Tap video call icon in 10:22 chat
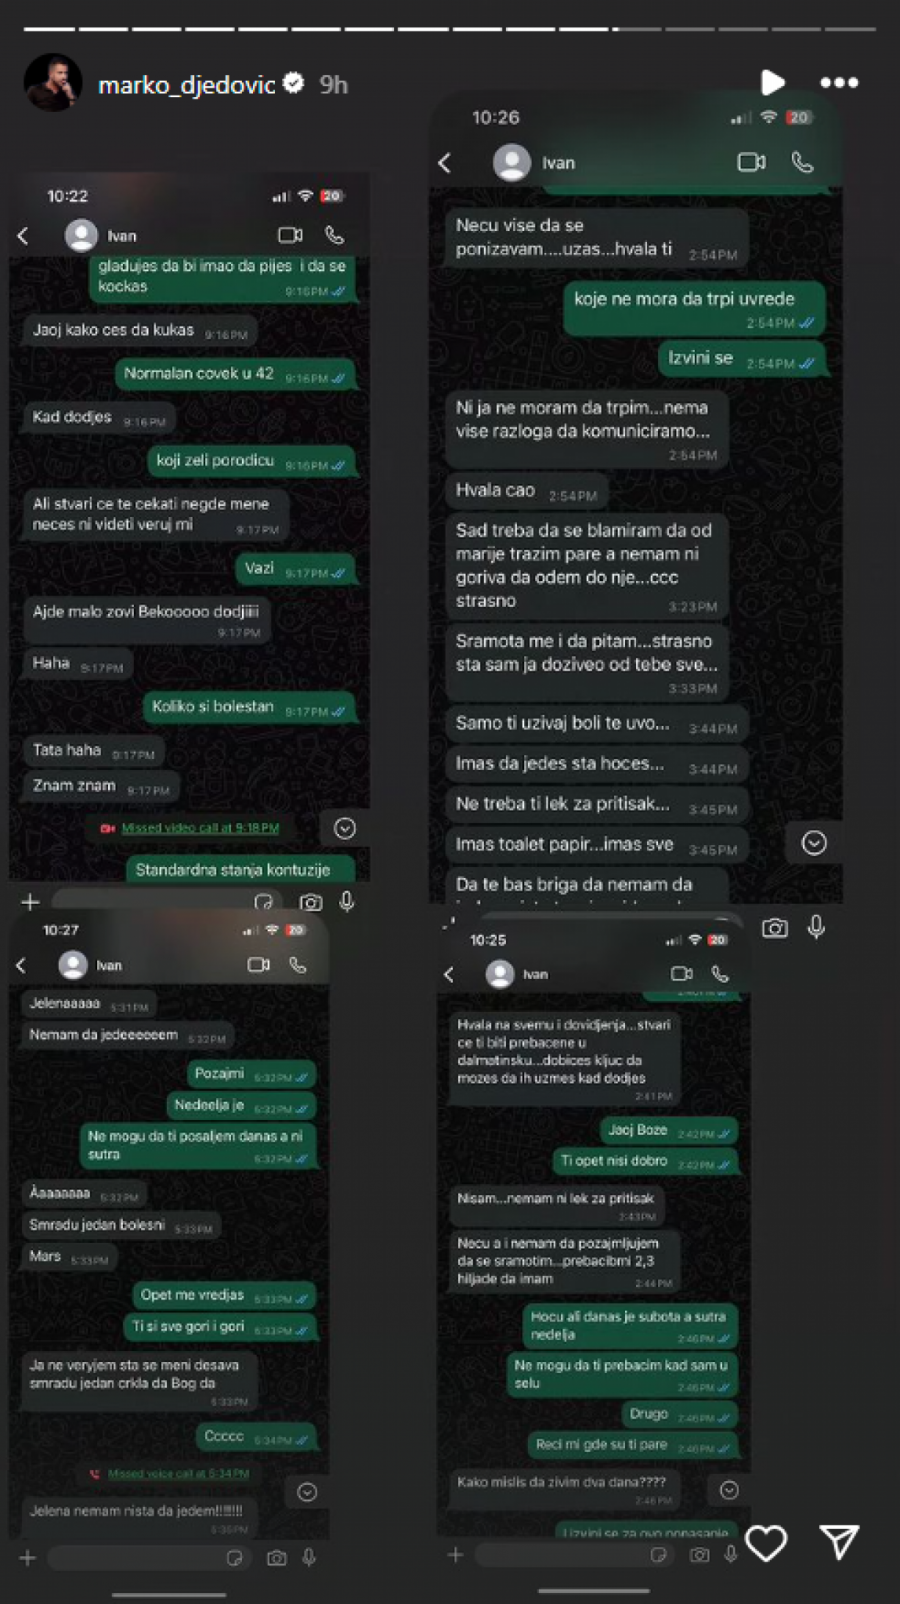This screenshot has width=900, height=1604. click(x=290, y=235)
